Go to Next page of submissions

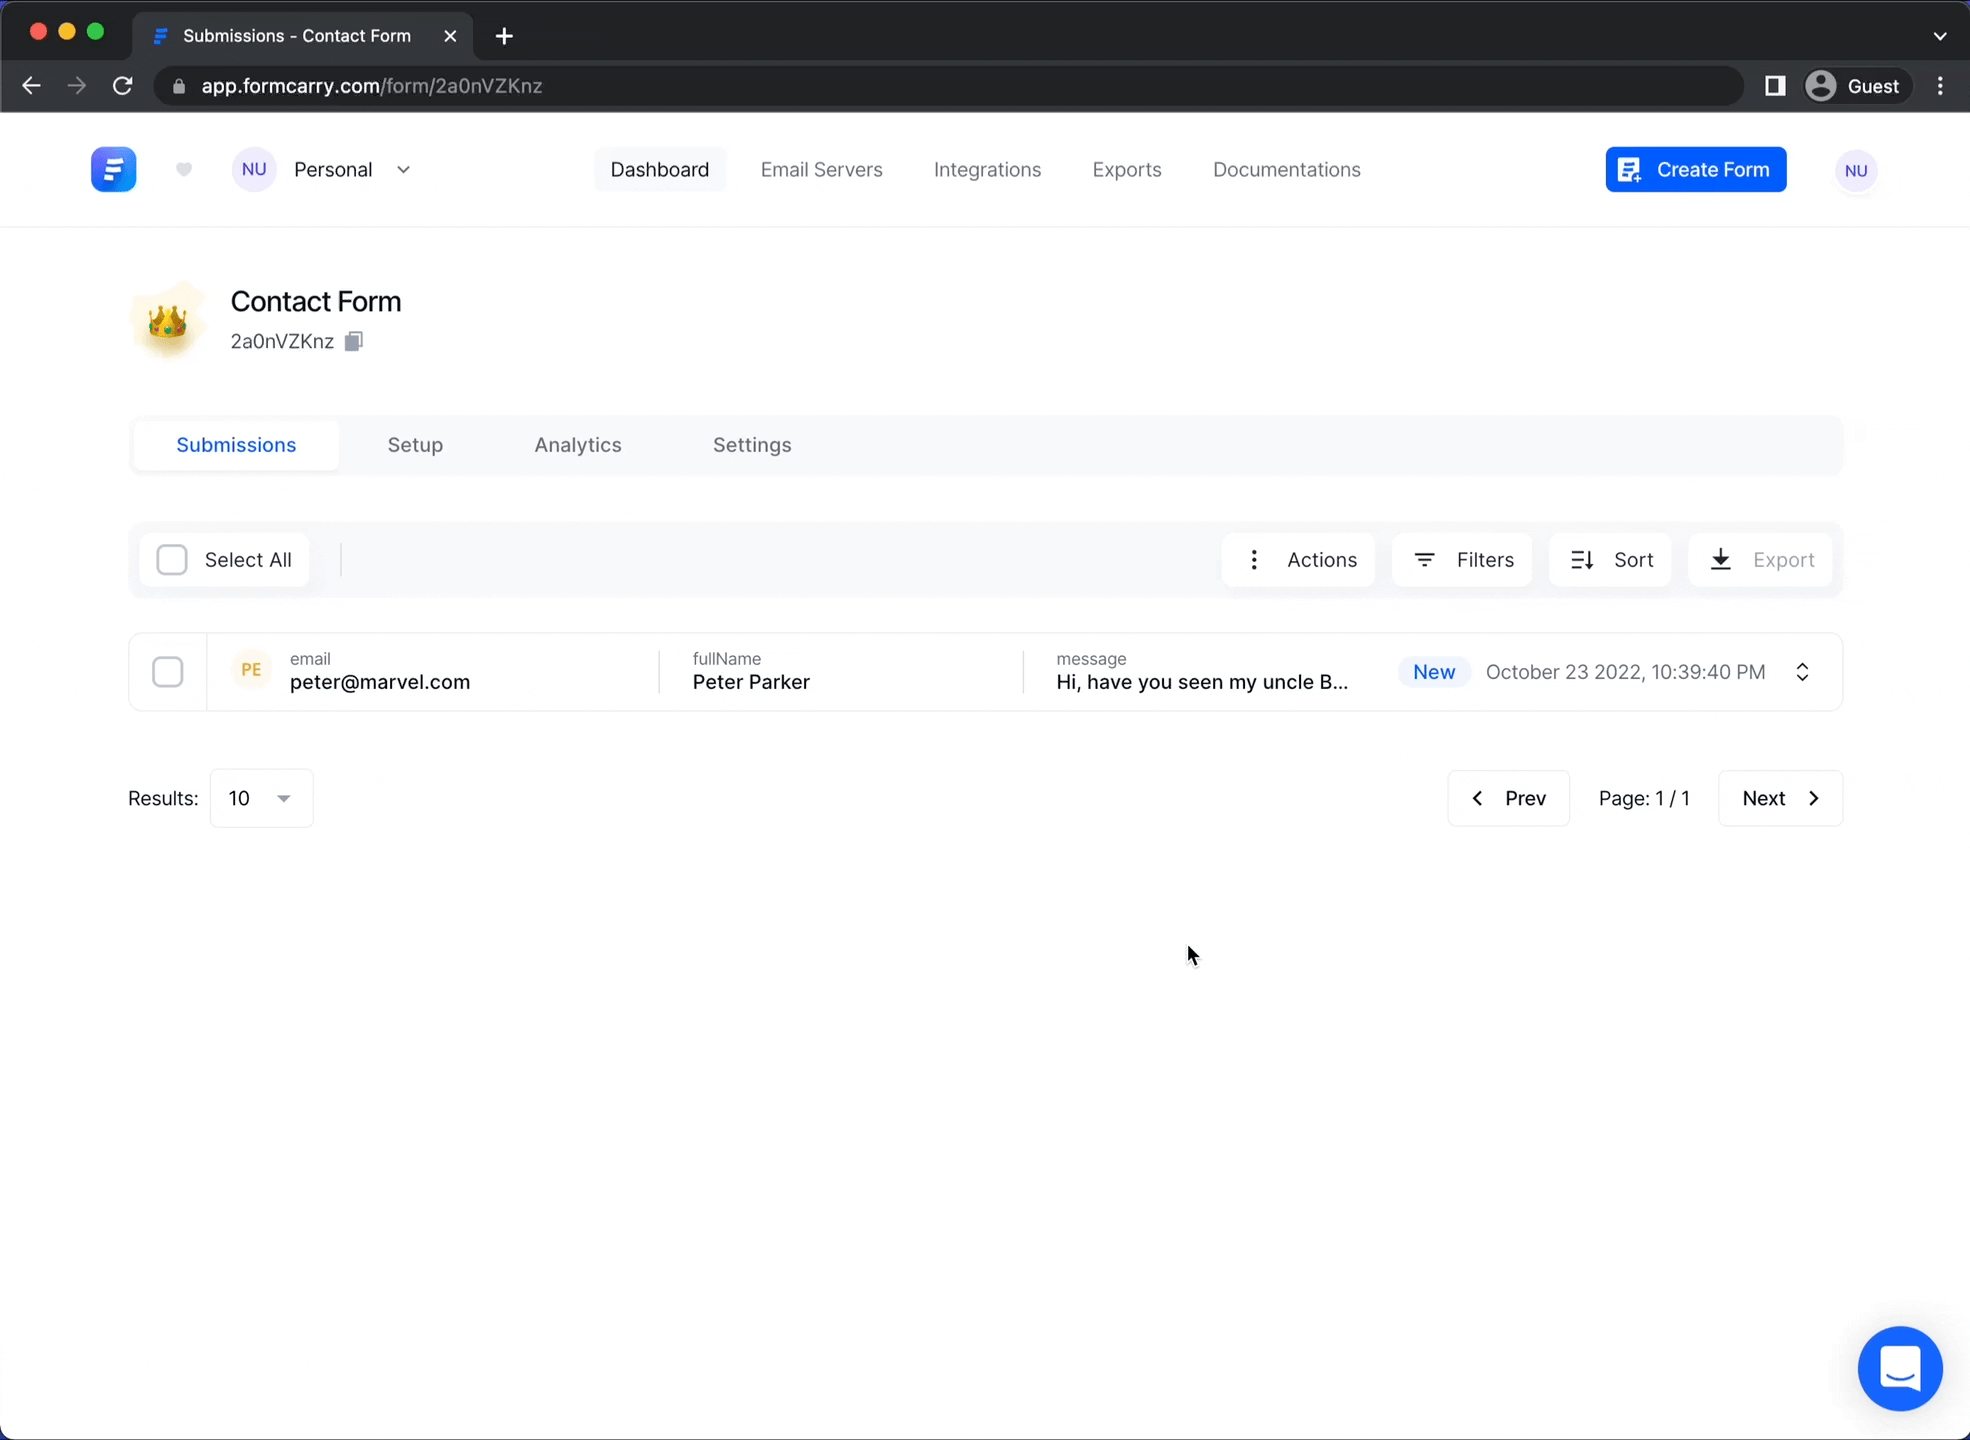[1780, 798]
